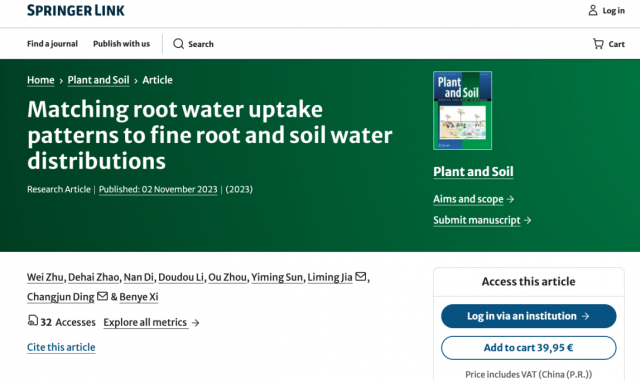Open Cite this article link

[61, 347]
